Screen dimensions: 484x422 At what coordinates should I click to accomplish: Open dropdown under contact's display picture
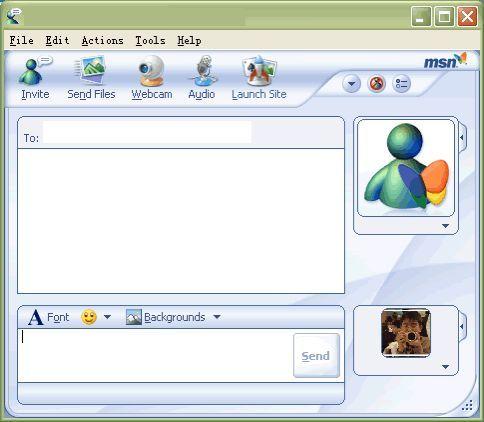tap(445, 226)
